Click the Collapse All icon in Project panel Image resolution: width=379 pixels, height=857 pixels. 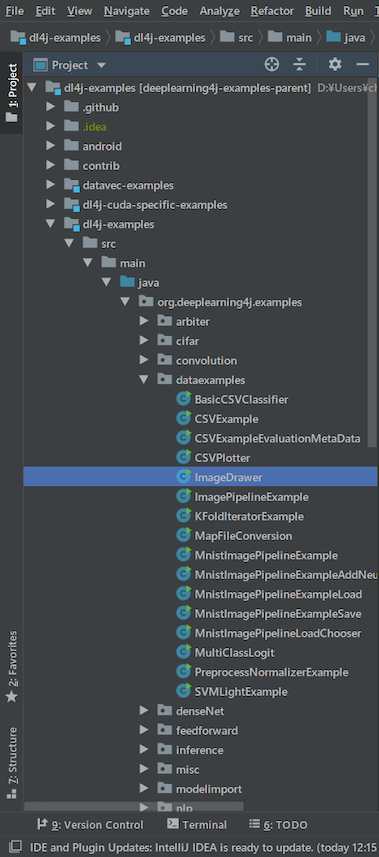(299, 64)
